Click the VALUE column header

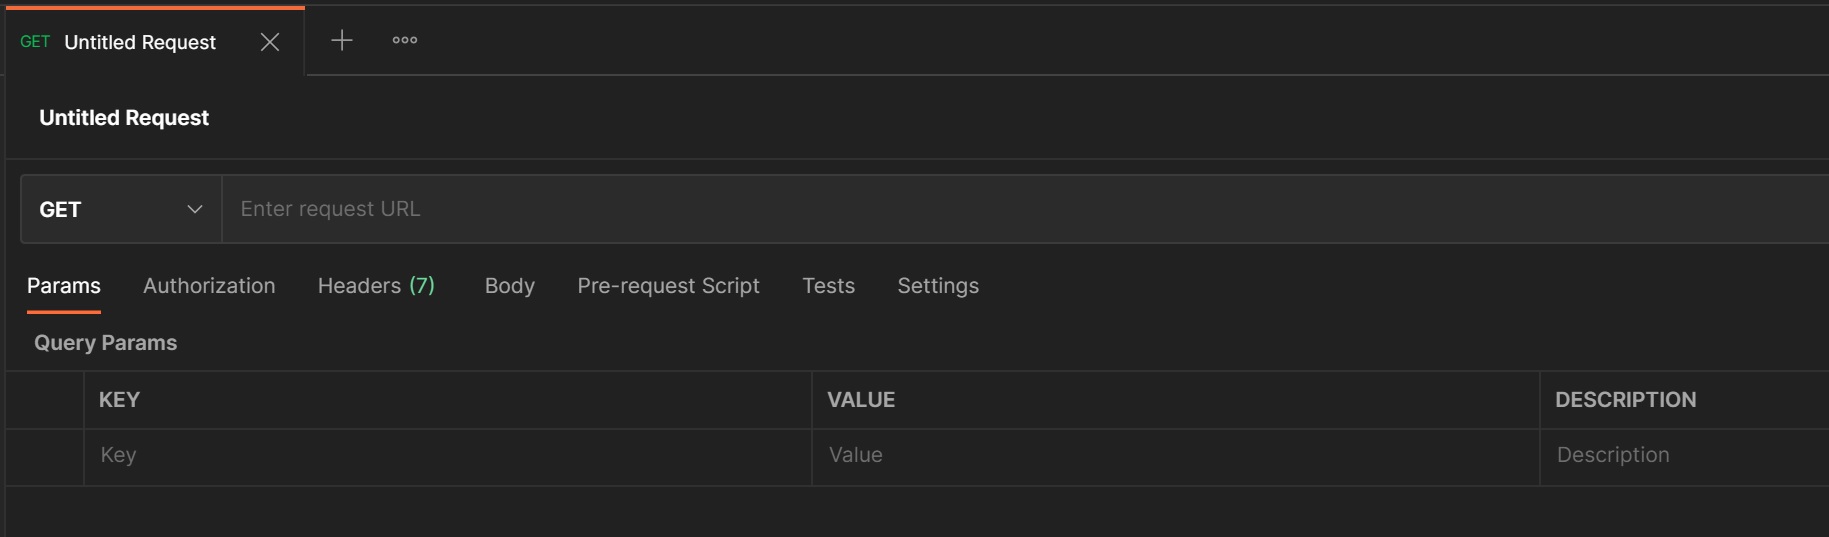coord(861,400)
